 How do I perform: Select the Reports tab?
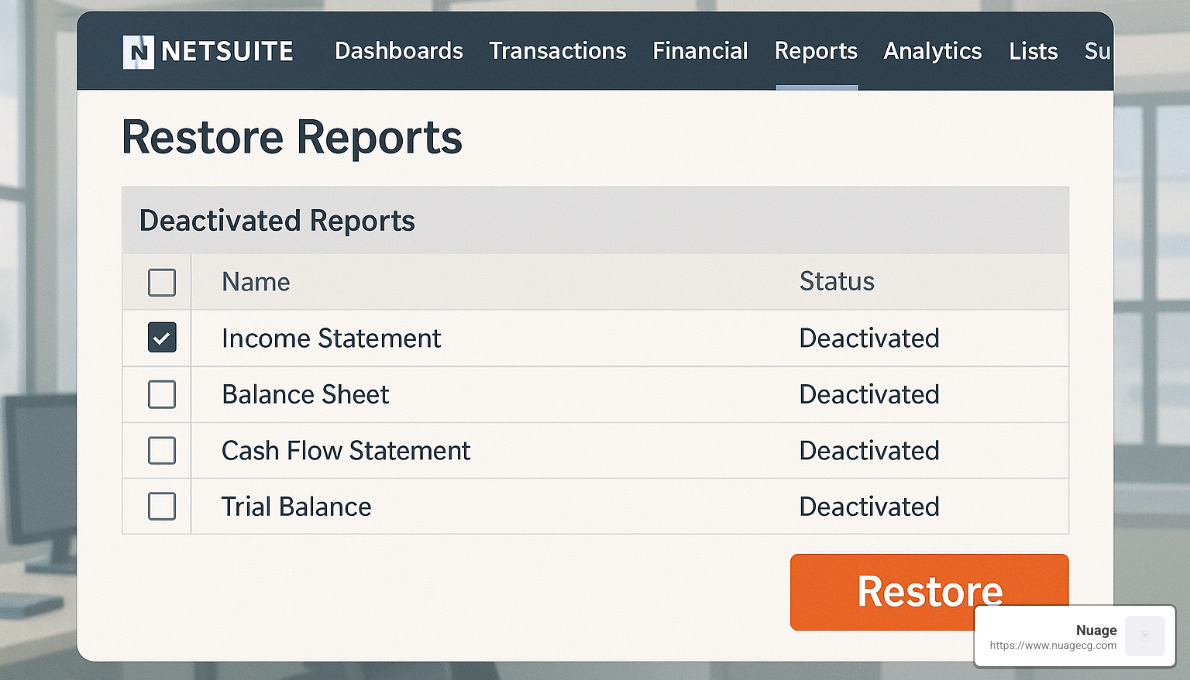[x=816, y=51]
